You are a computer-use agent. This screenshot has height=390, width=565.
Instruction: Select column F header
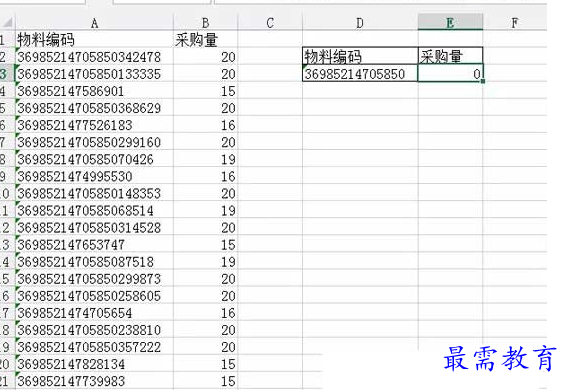pyautogui.click(x=515, y=23)
